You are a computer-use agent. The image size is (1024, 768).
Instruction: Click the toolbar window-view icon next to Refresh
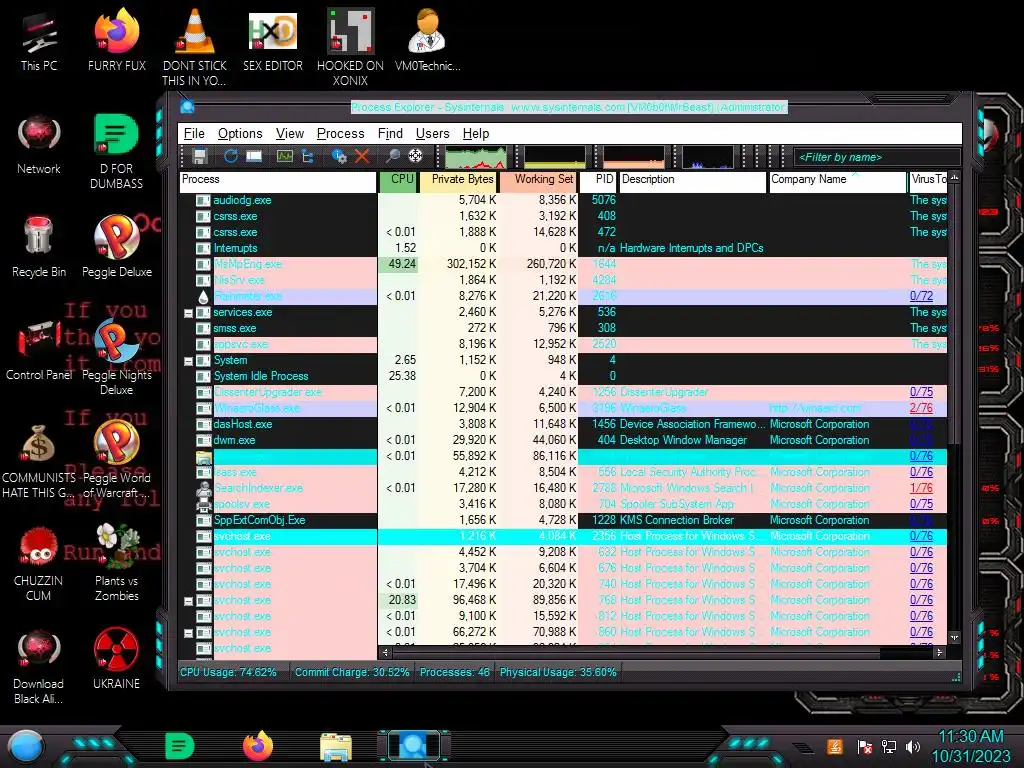[x=254, y=156]
